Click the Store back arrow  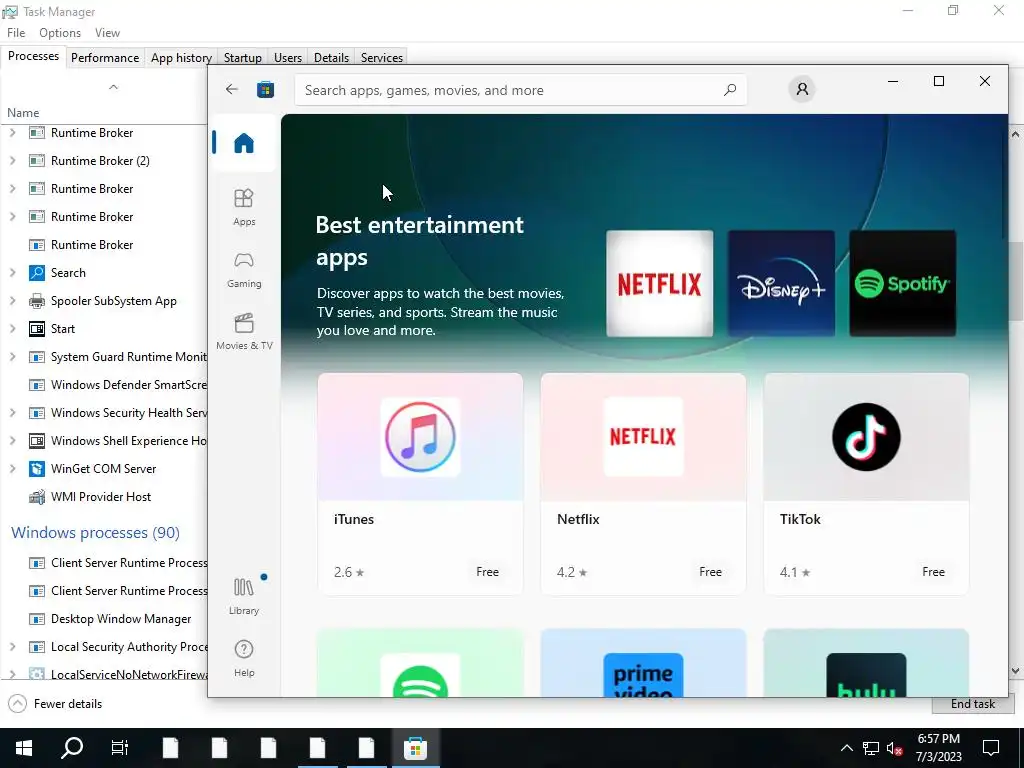(x=232, y=89)
